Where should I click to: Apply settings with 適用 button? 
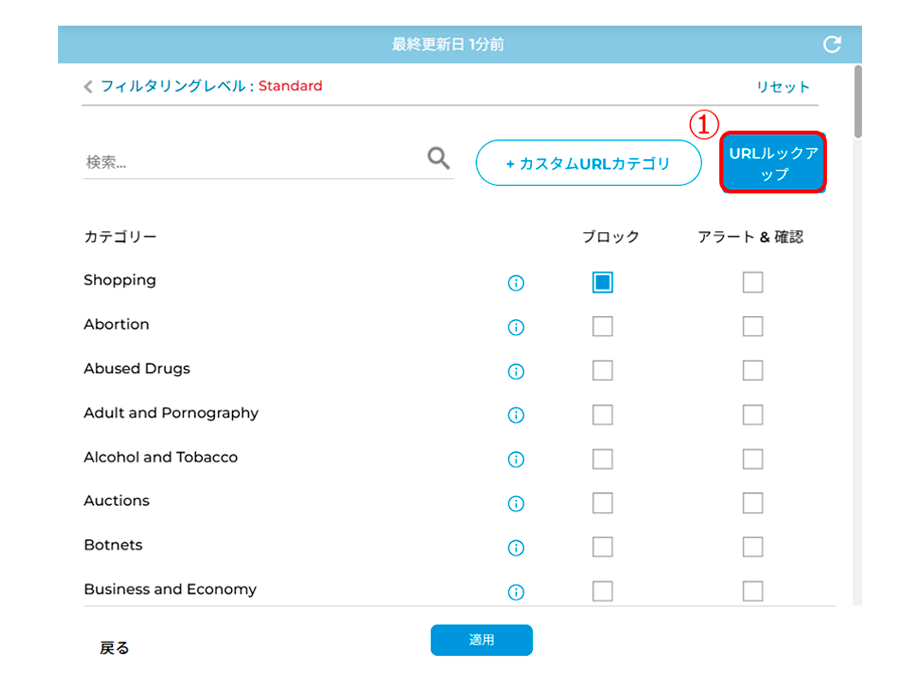tap(482, 640)
